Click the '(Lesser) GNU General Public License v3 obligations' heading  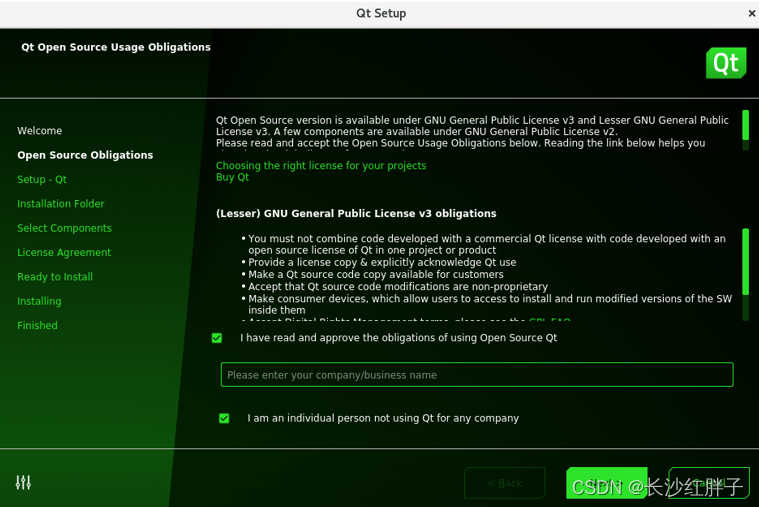pos(356,214)
